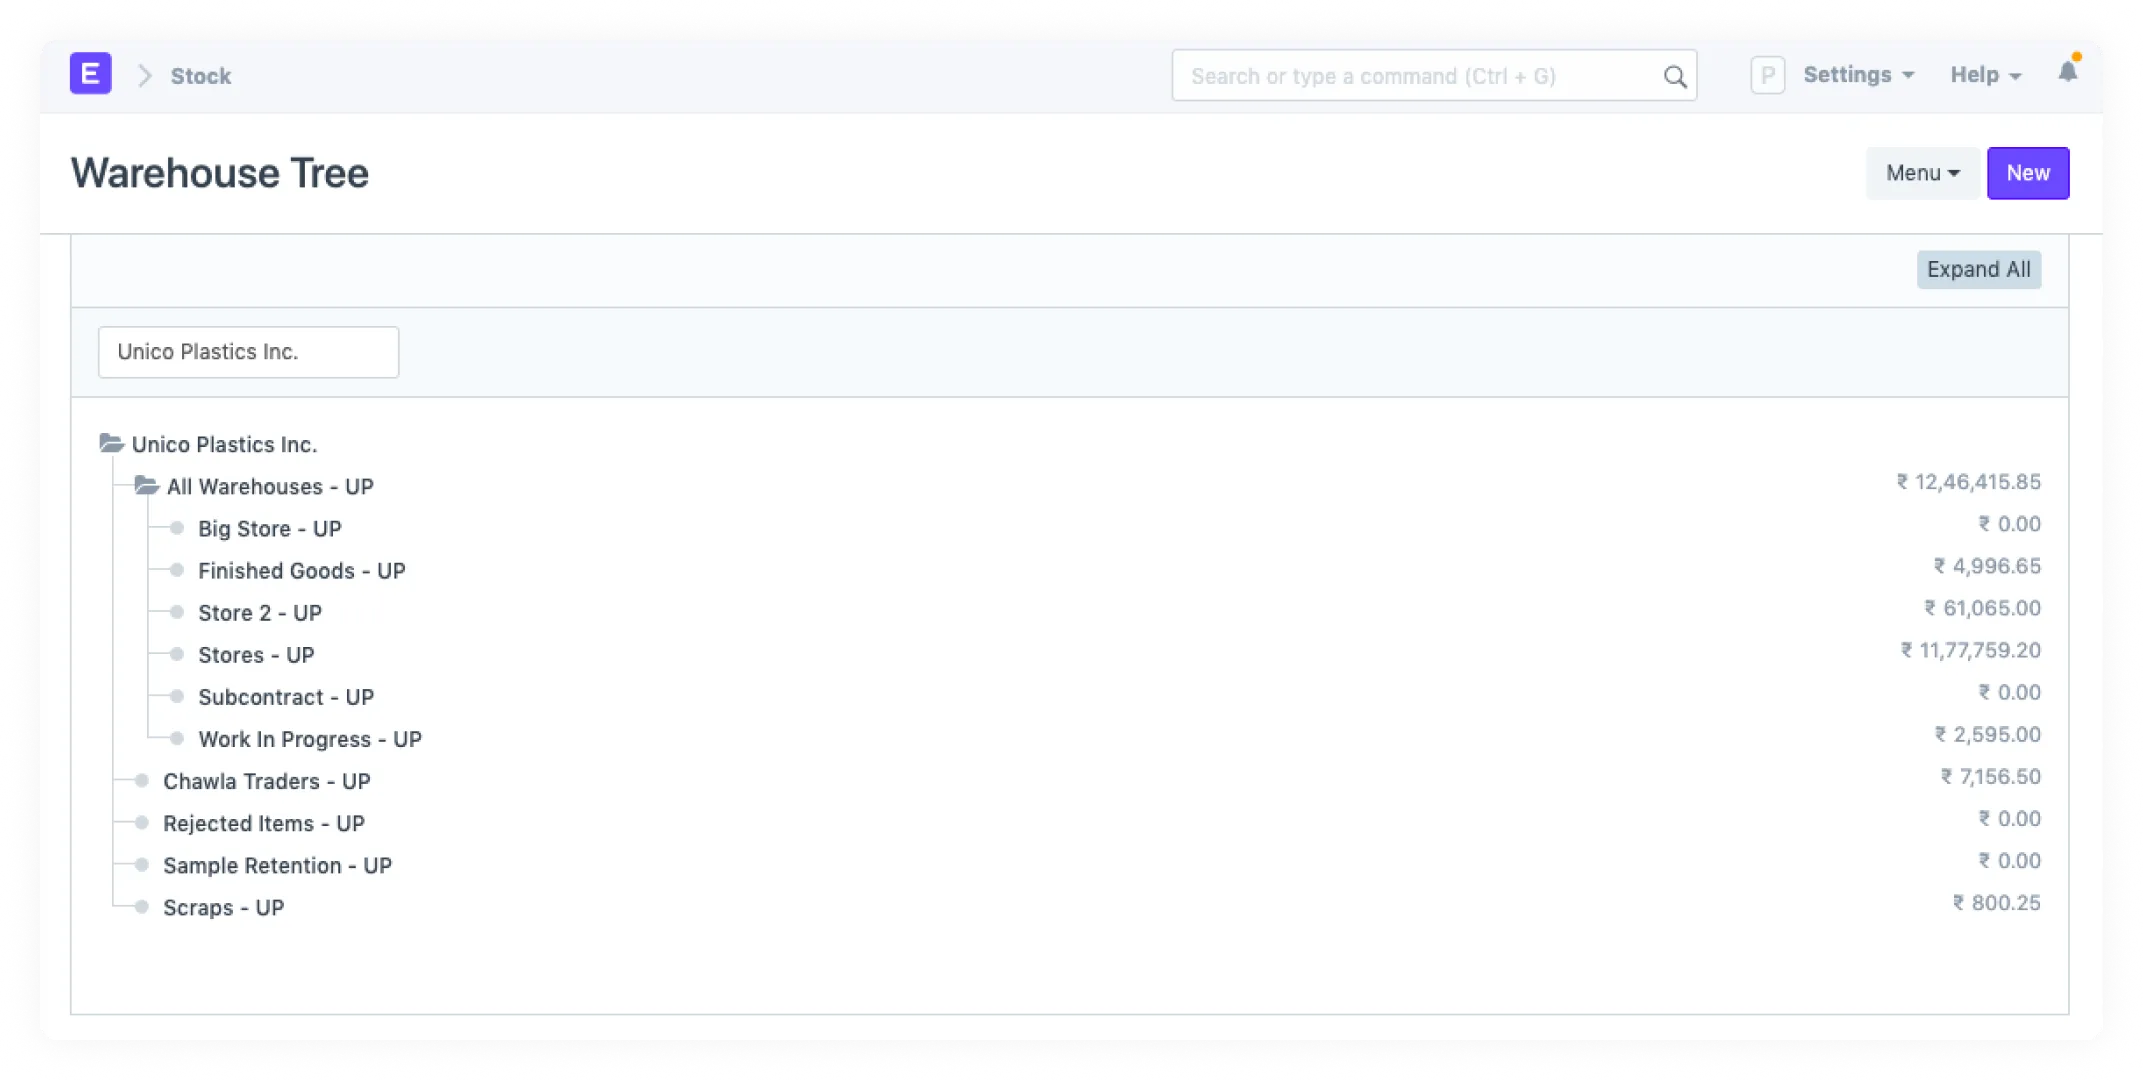The image size is (2144, 1080).
Task: Go to the Stock breadcrumb
Action: point(200,76)
